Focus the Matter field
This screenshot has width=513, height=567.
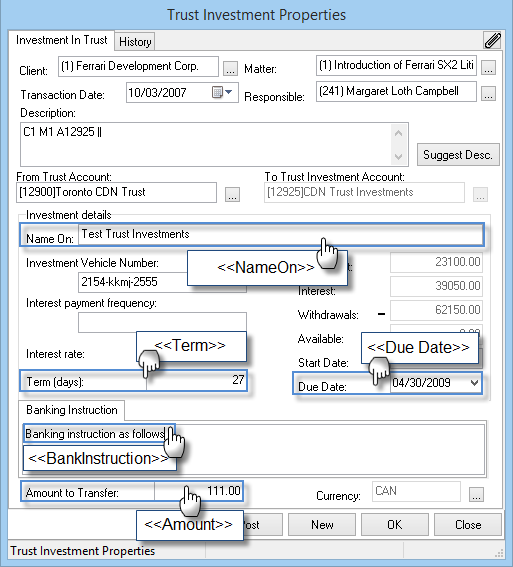(396, 65)
